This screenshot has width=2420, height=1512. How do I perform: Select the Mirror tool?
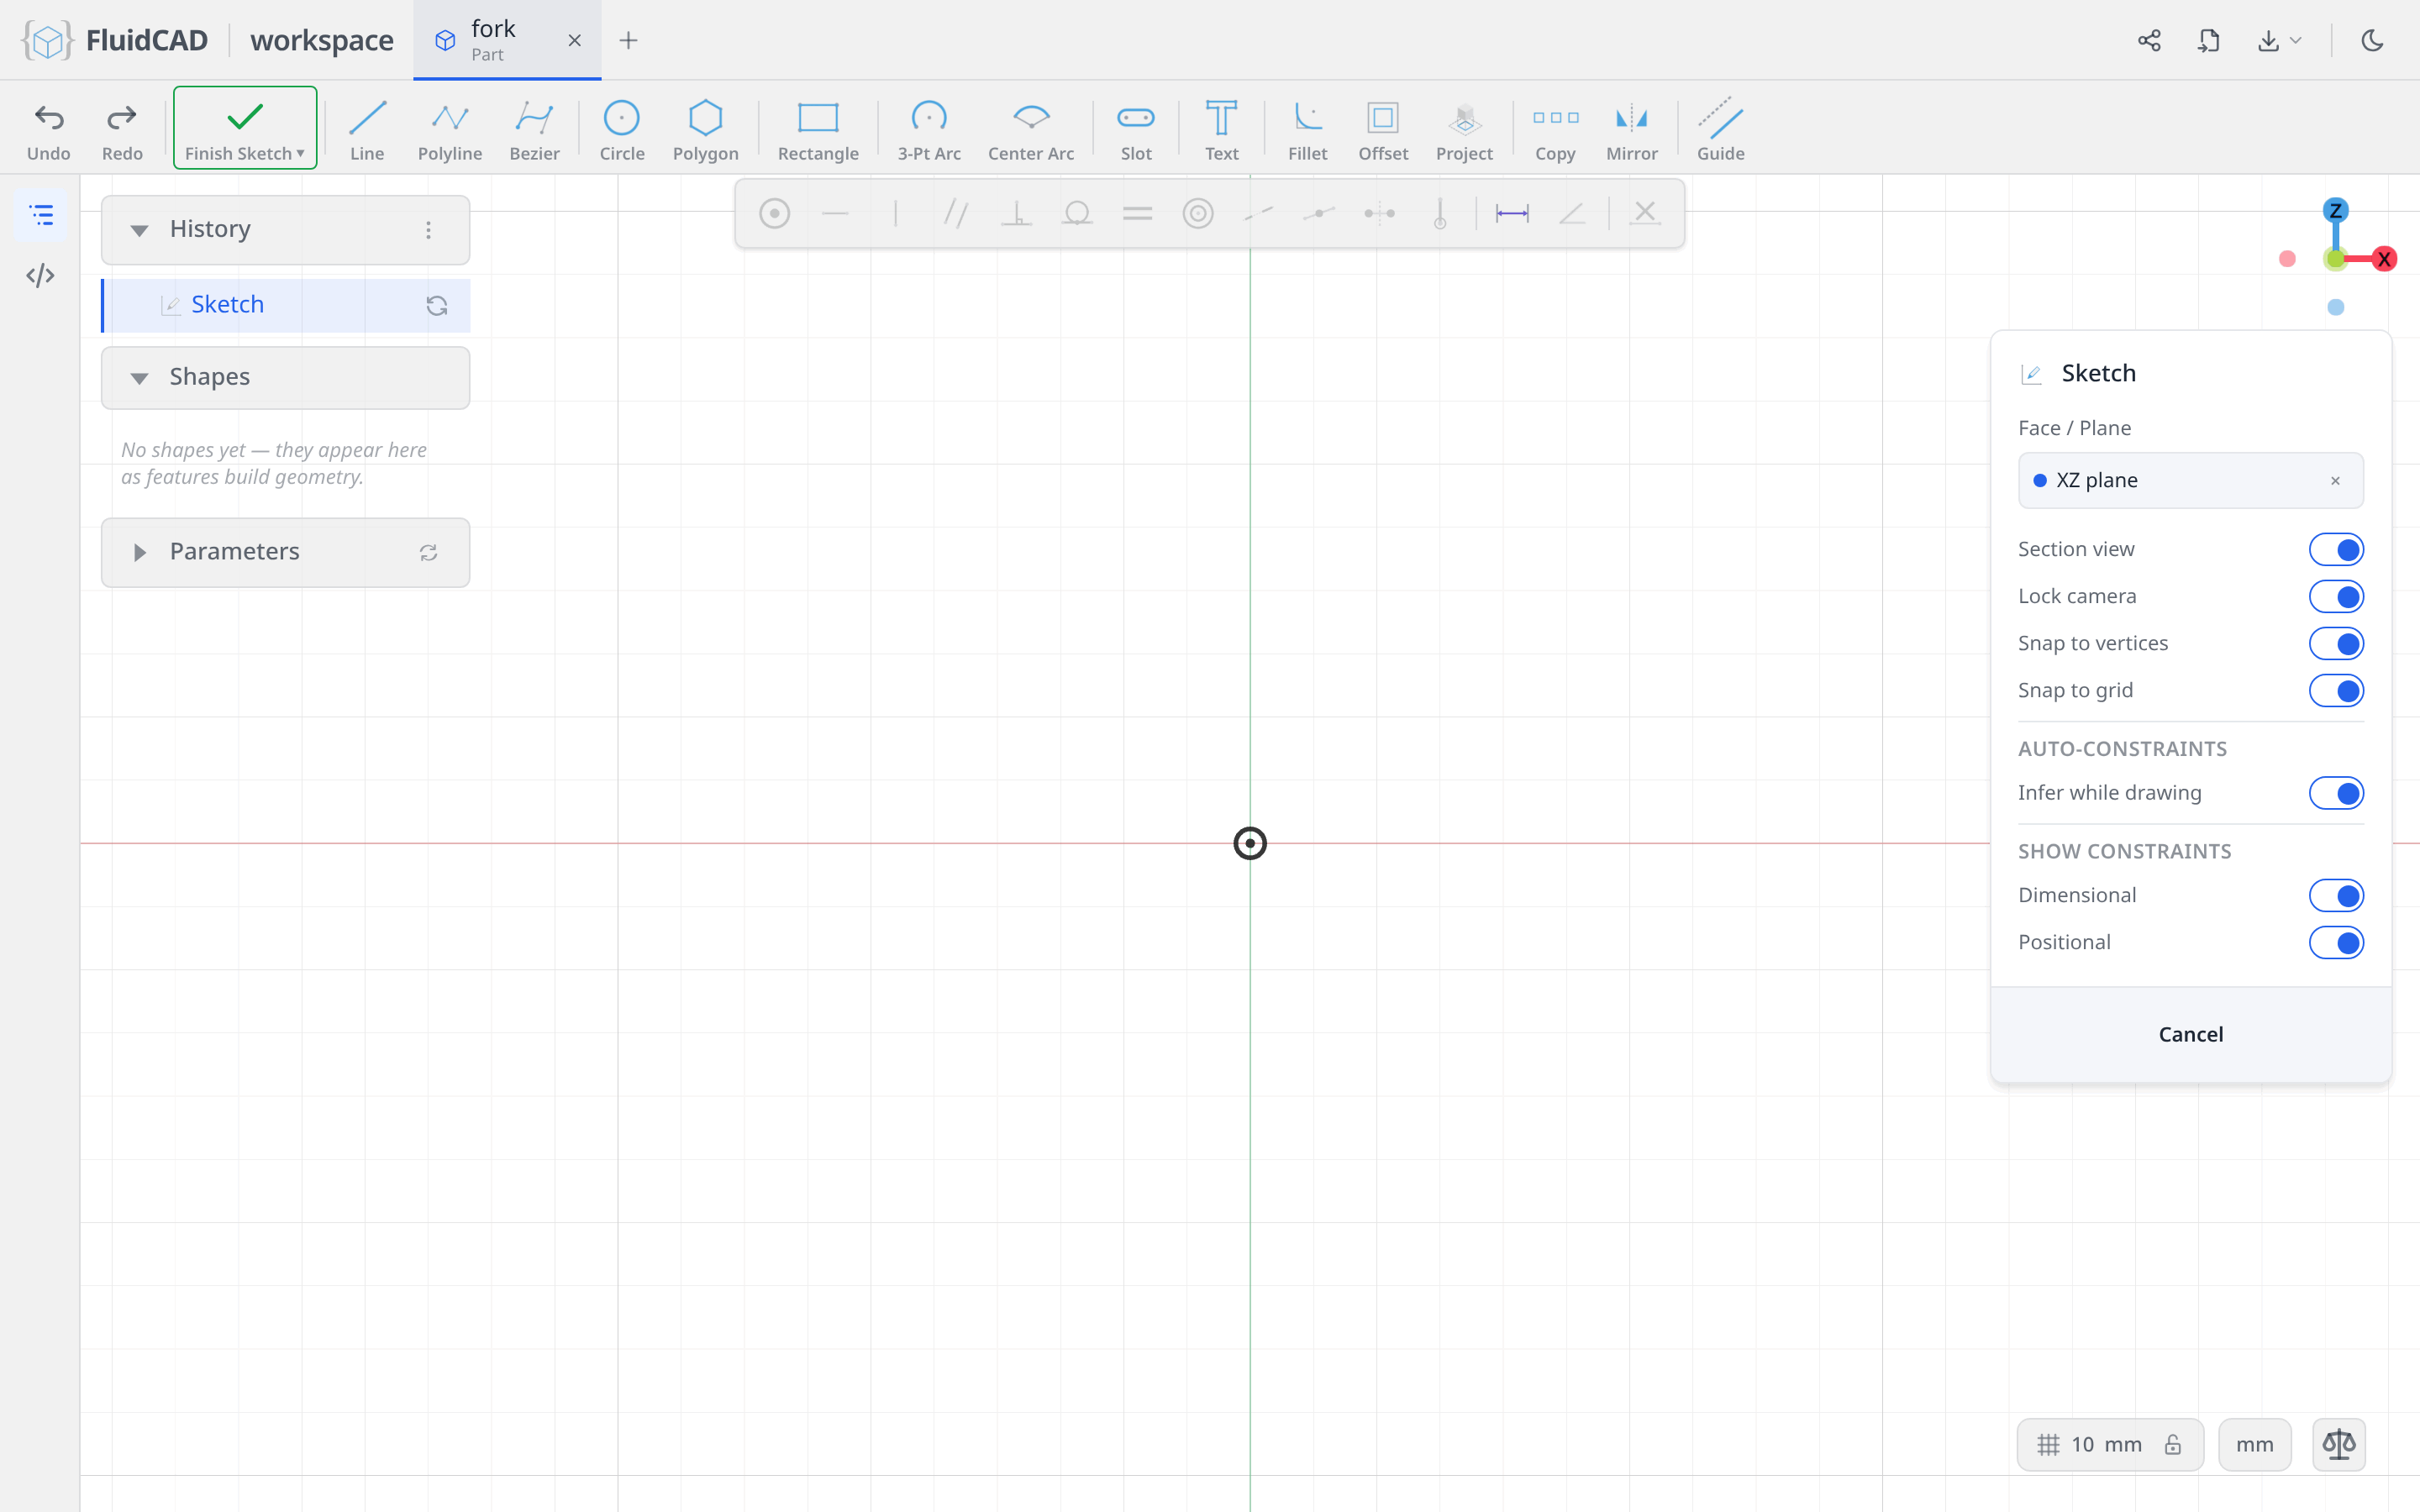pos(1632,130)
